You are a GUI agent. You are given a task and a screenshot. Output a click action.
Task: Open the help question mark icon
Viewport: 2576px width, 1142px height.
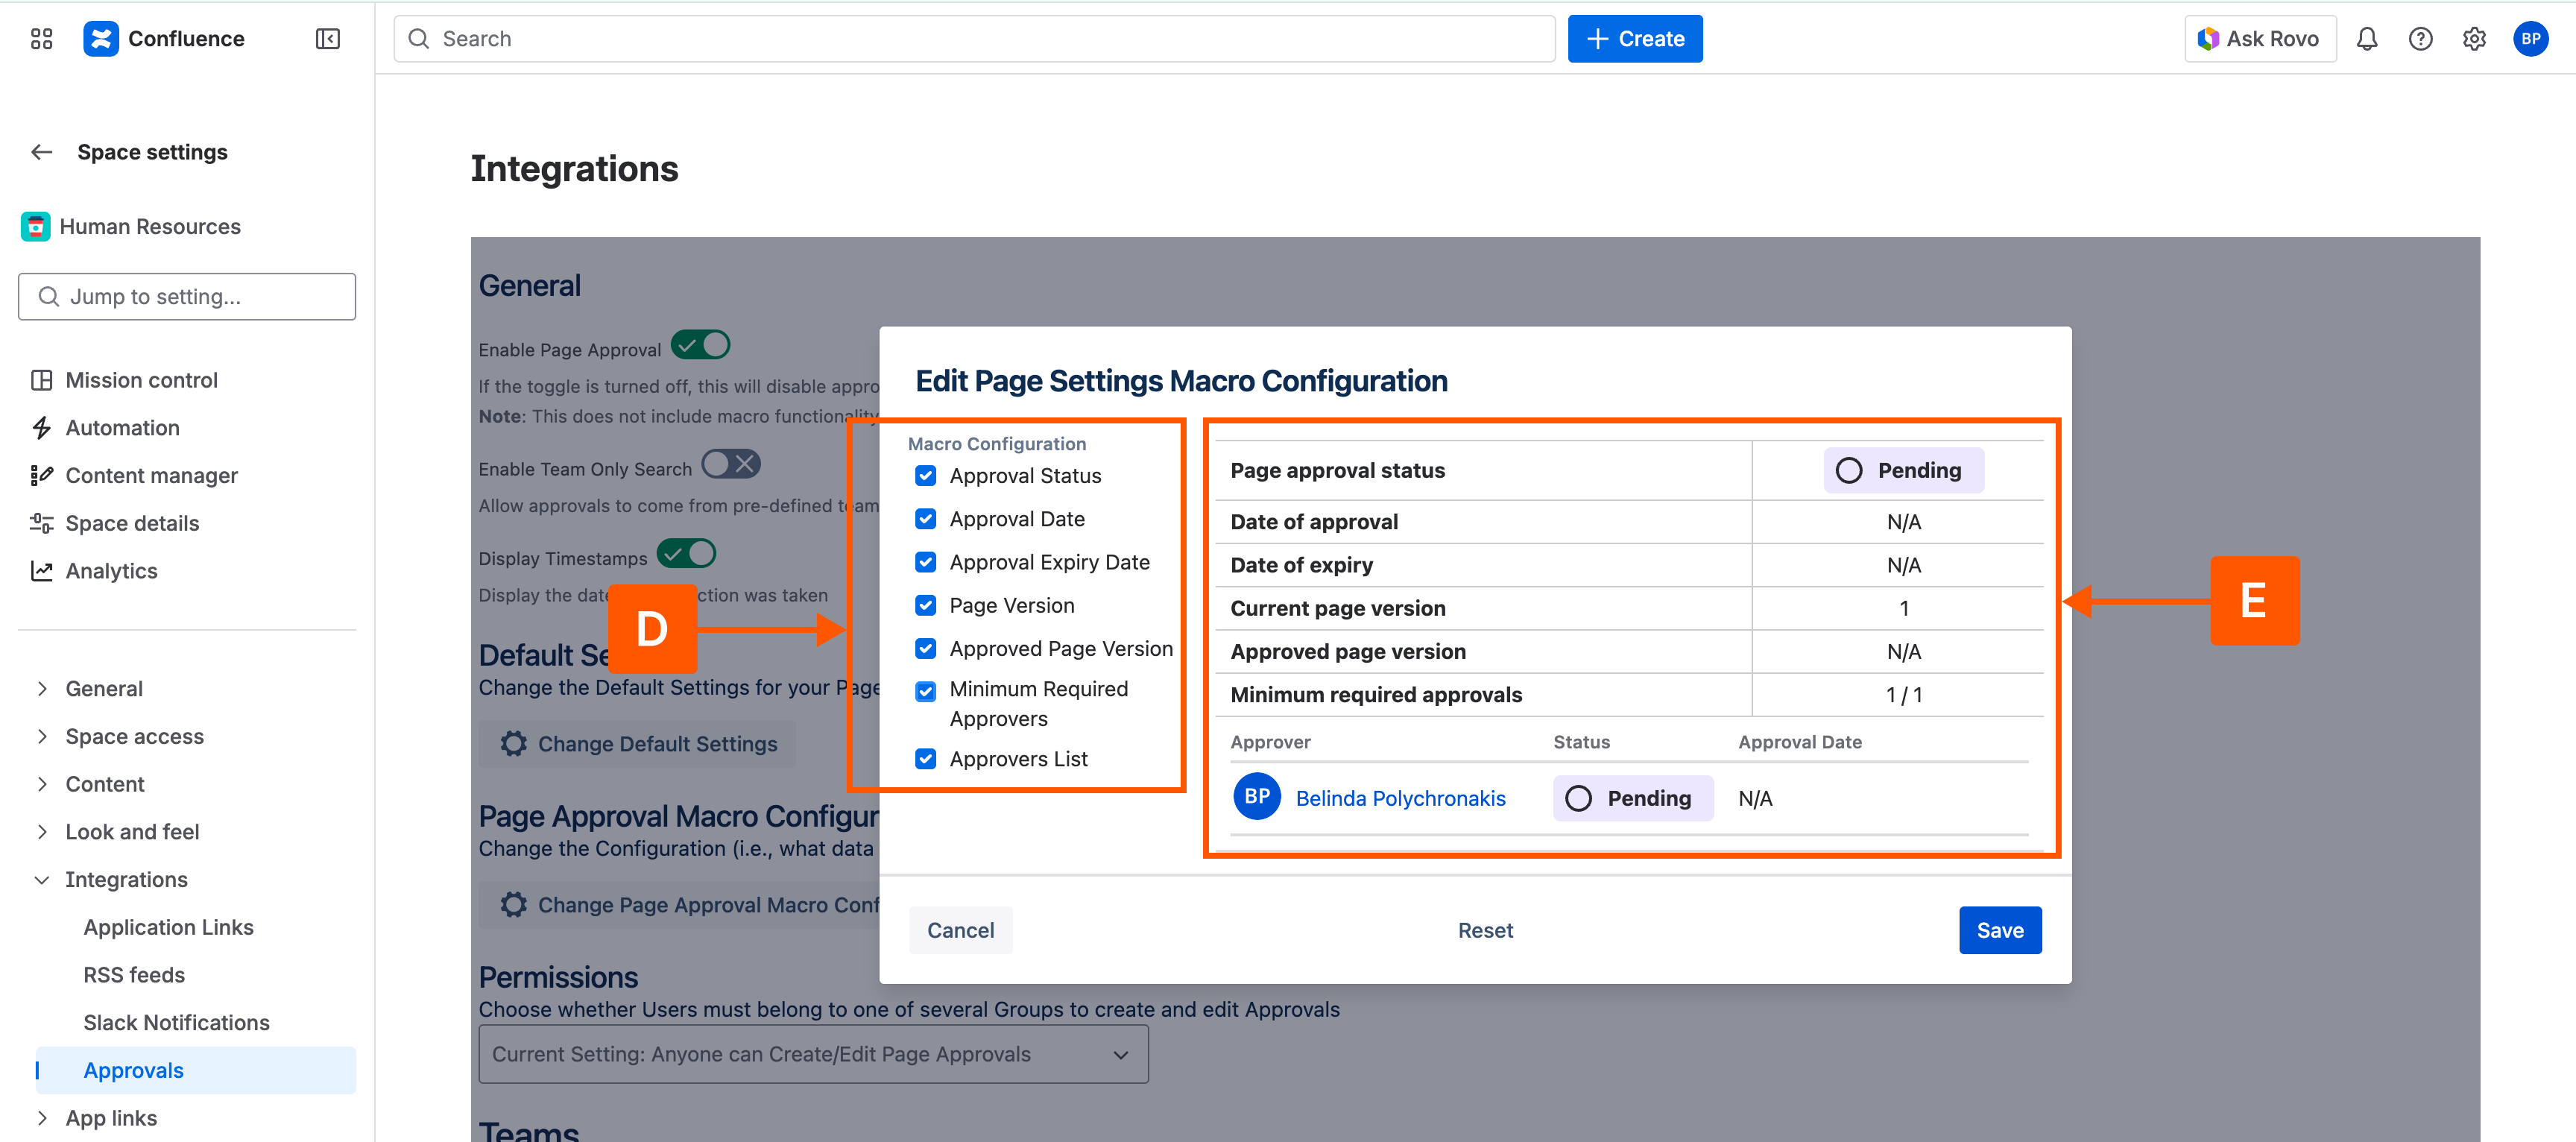tap(2420, 39)
